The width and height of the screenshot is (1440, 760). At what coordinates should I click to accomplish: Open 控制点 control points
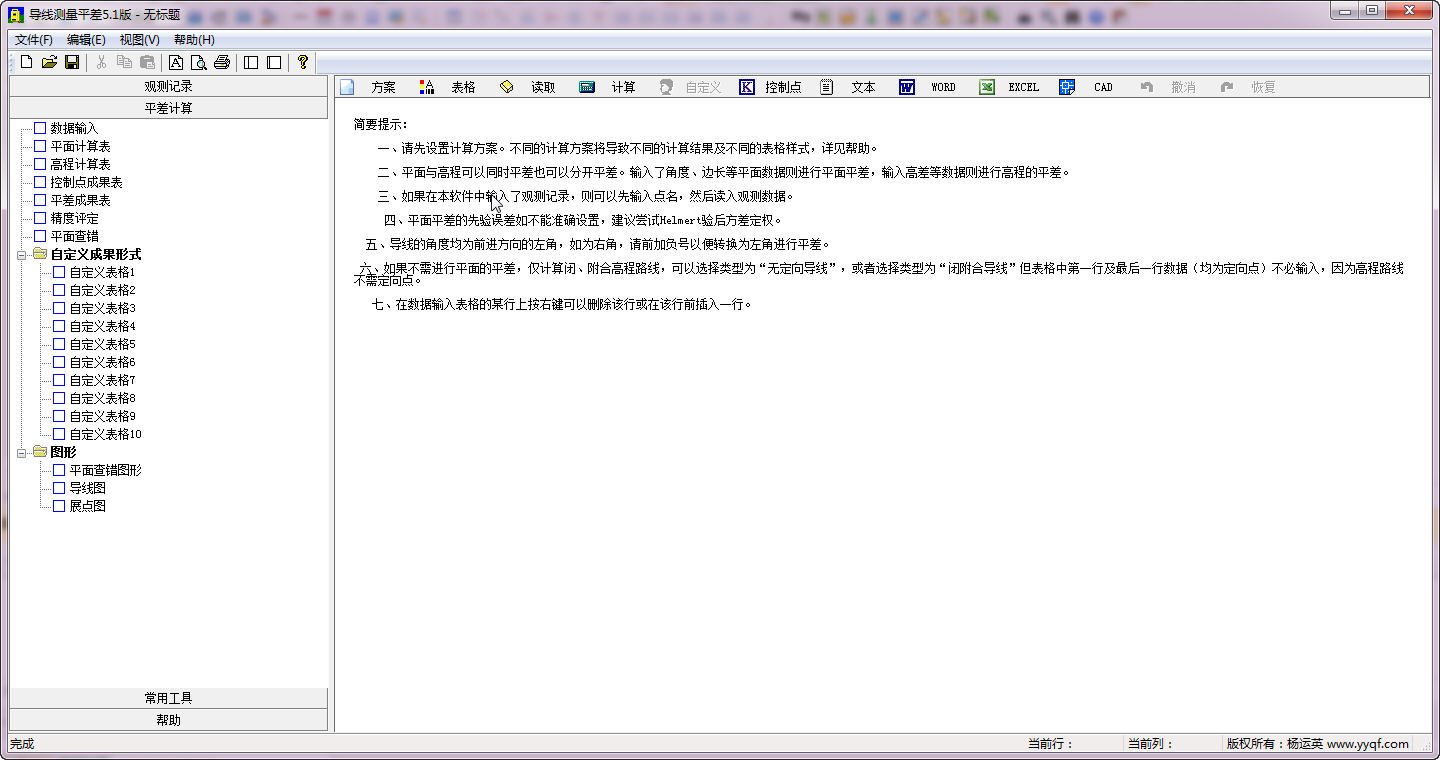(x=770, y=87)
